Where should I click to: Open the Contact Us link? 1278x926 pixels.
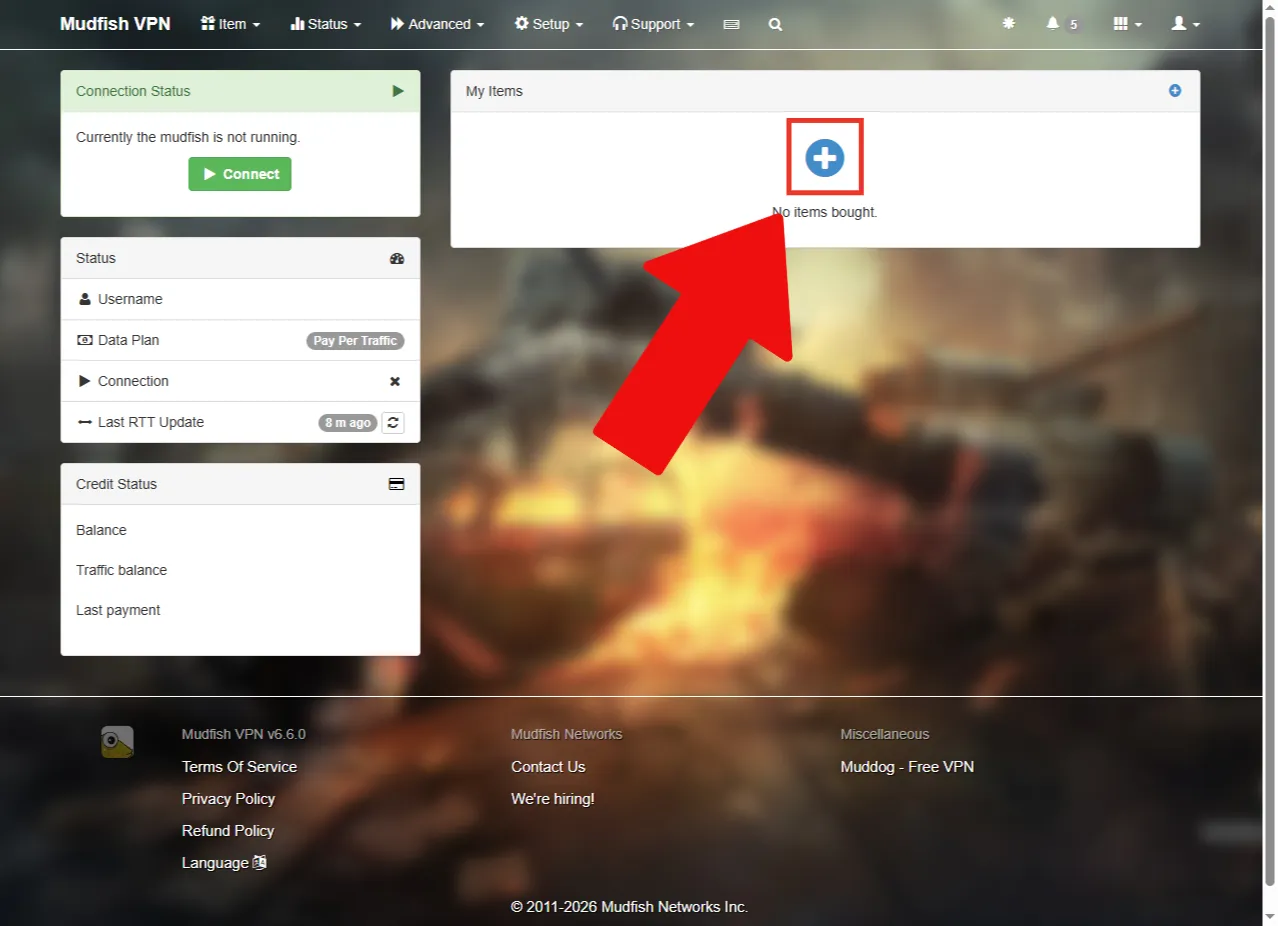pos(548,767)
